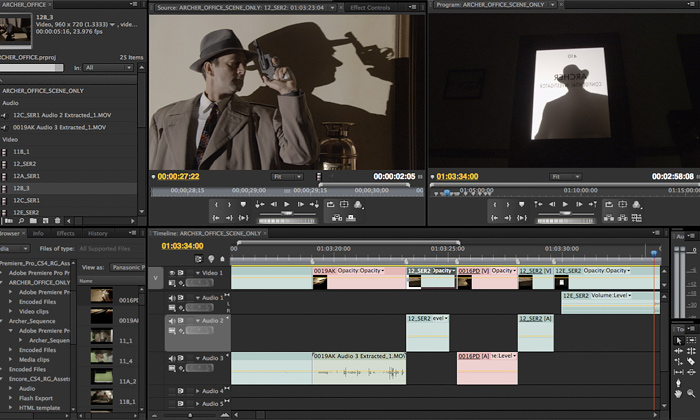The image size is (700, 420).
Task: Toggle sync lock on Audio 5 track
Action: coord(180,403)
